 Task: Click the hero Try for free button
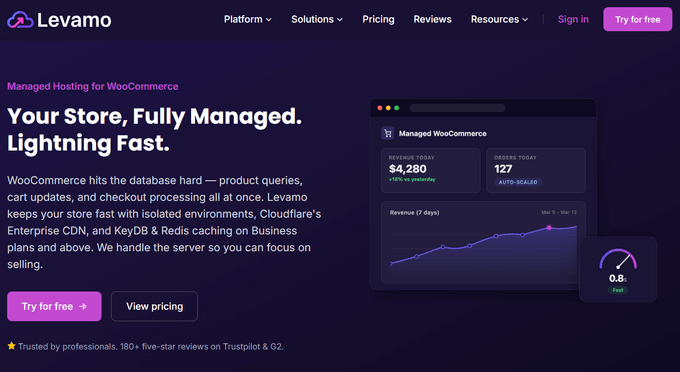[x=54, y=306]
